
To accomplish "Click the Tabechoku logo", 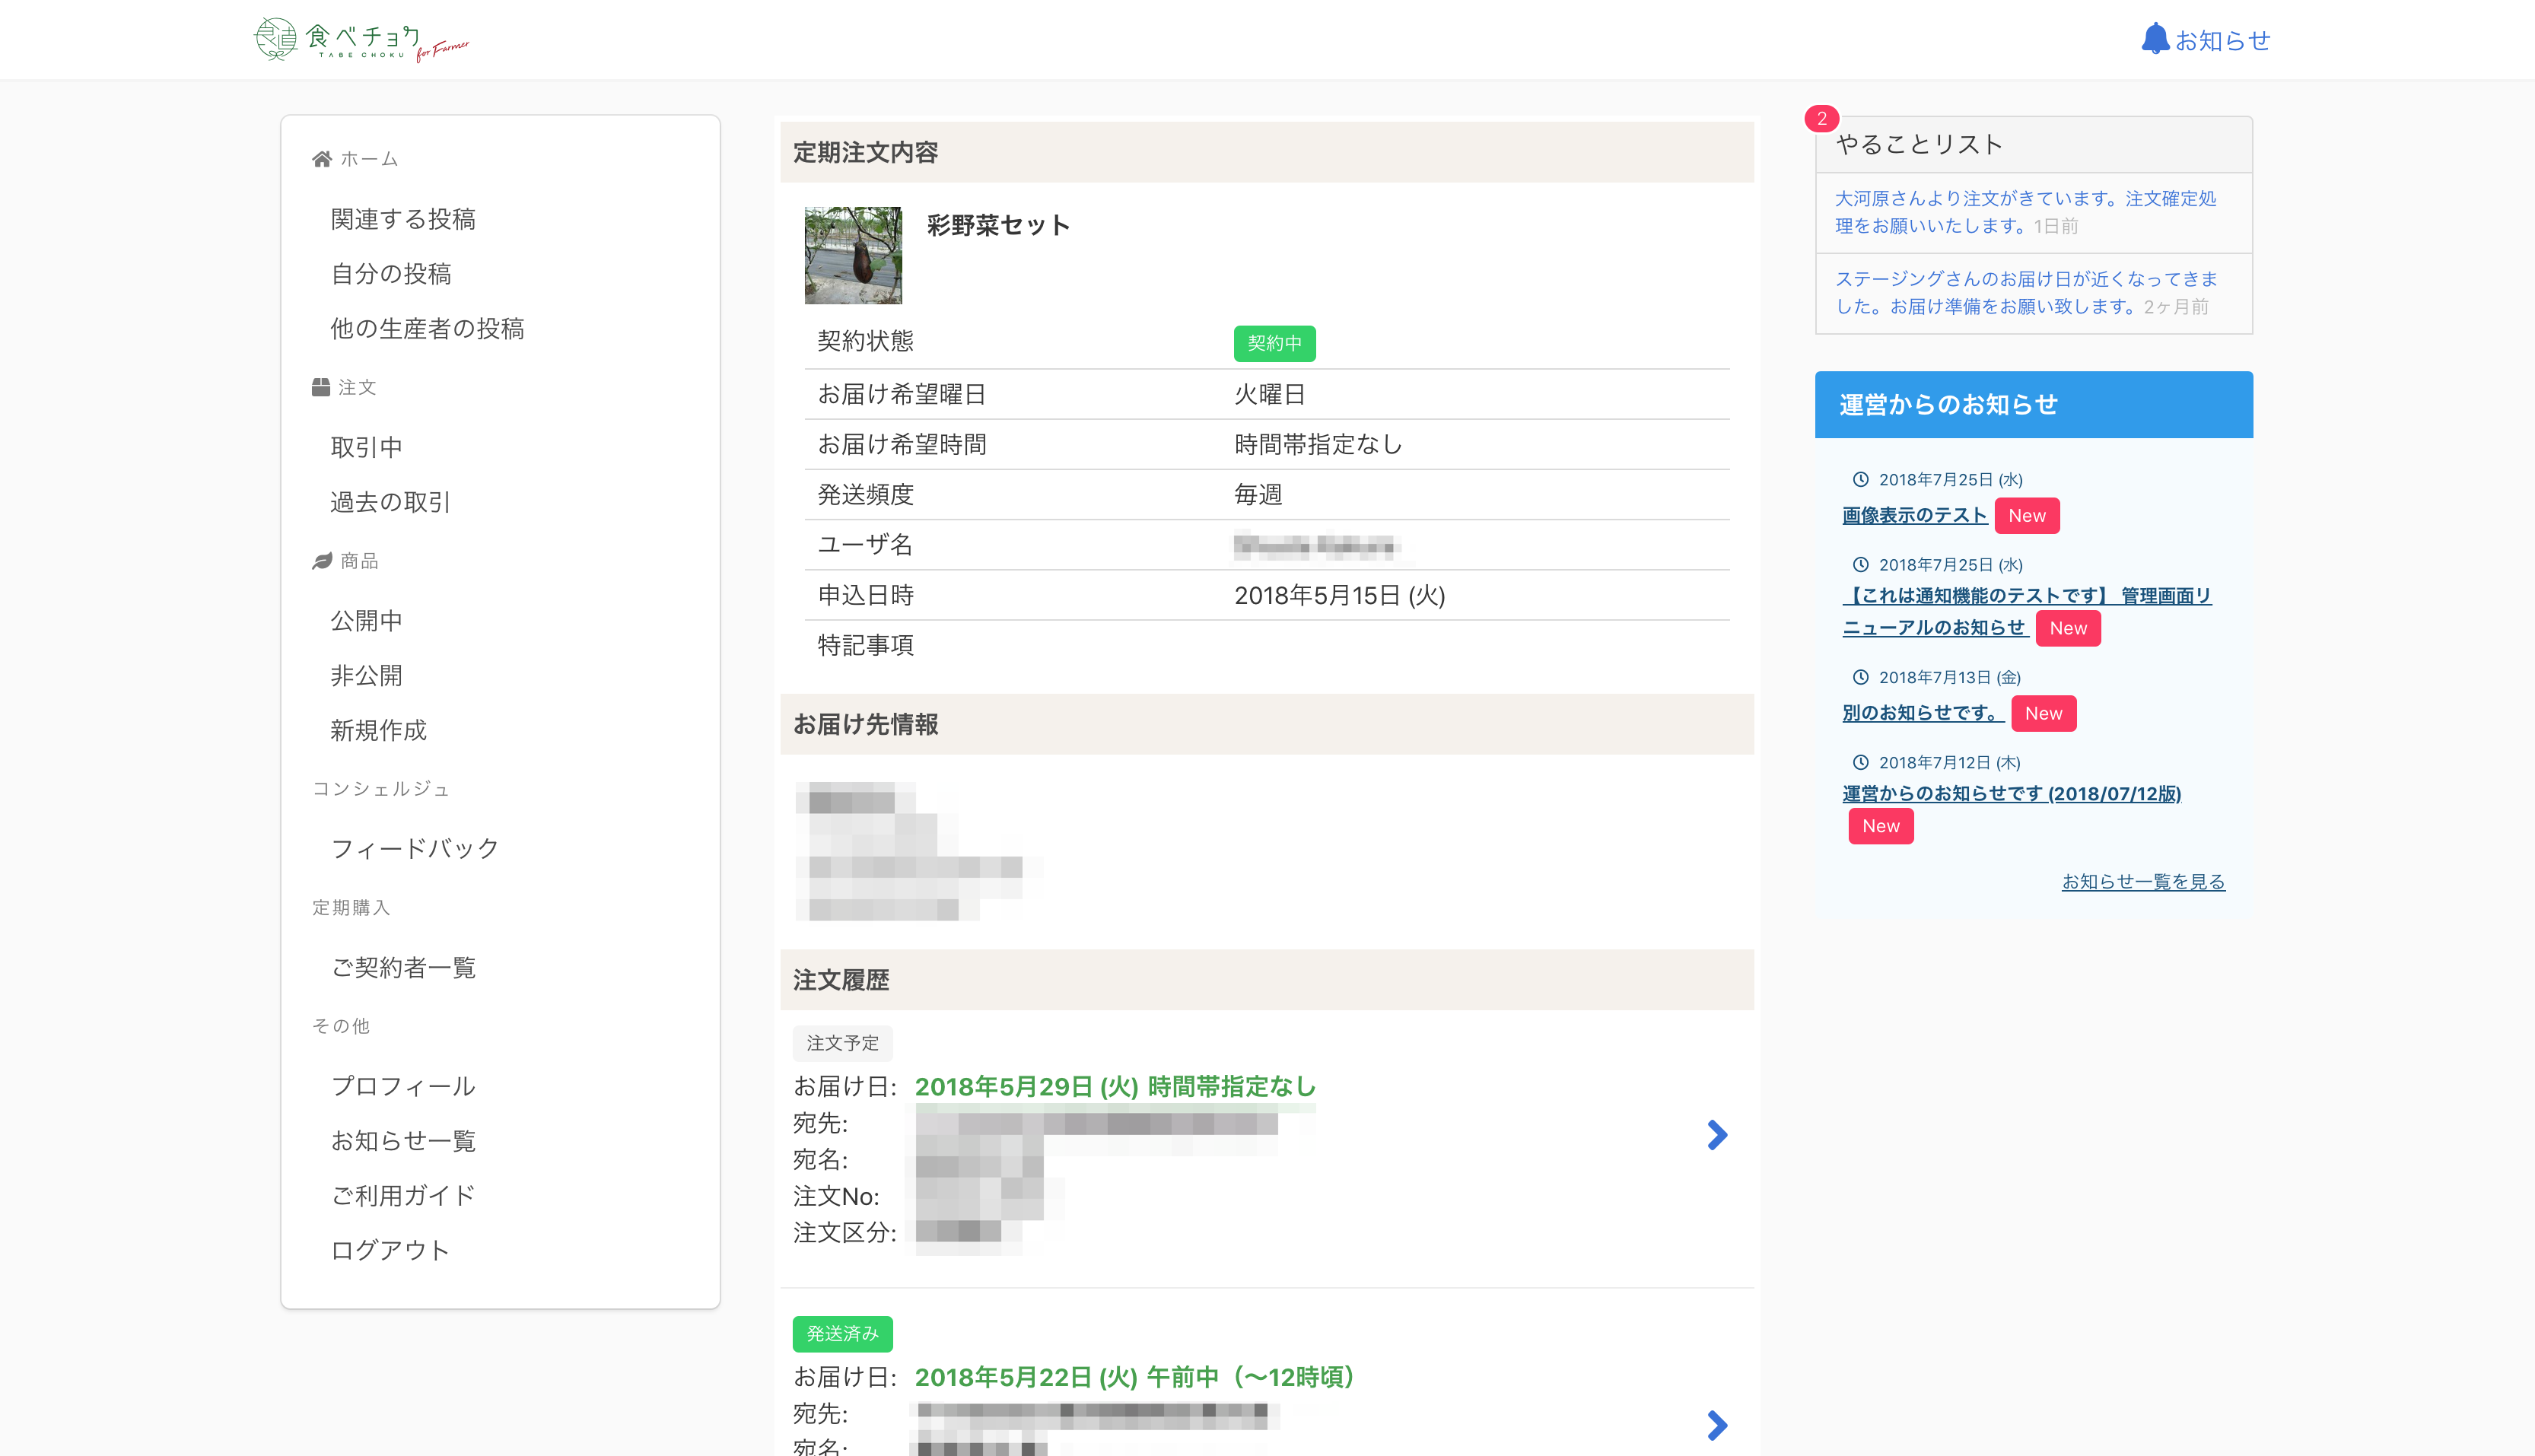I will [361, 40].
